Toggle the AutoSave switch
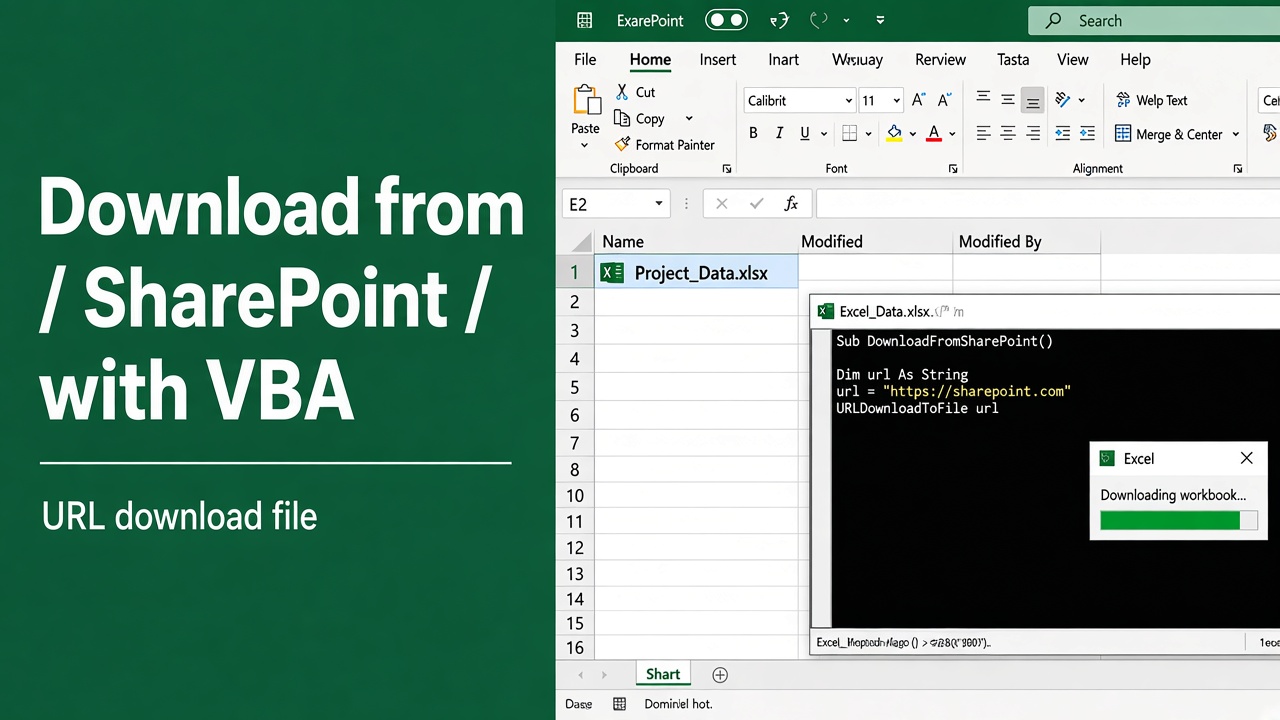 tap(726, 20)
